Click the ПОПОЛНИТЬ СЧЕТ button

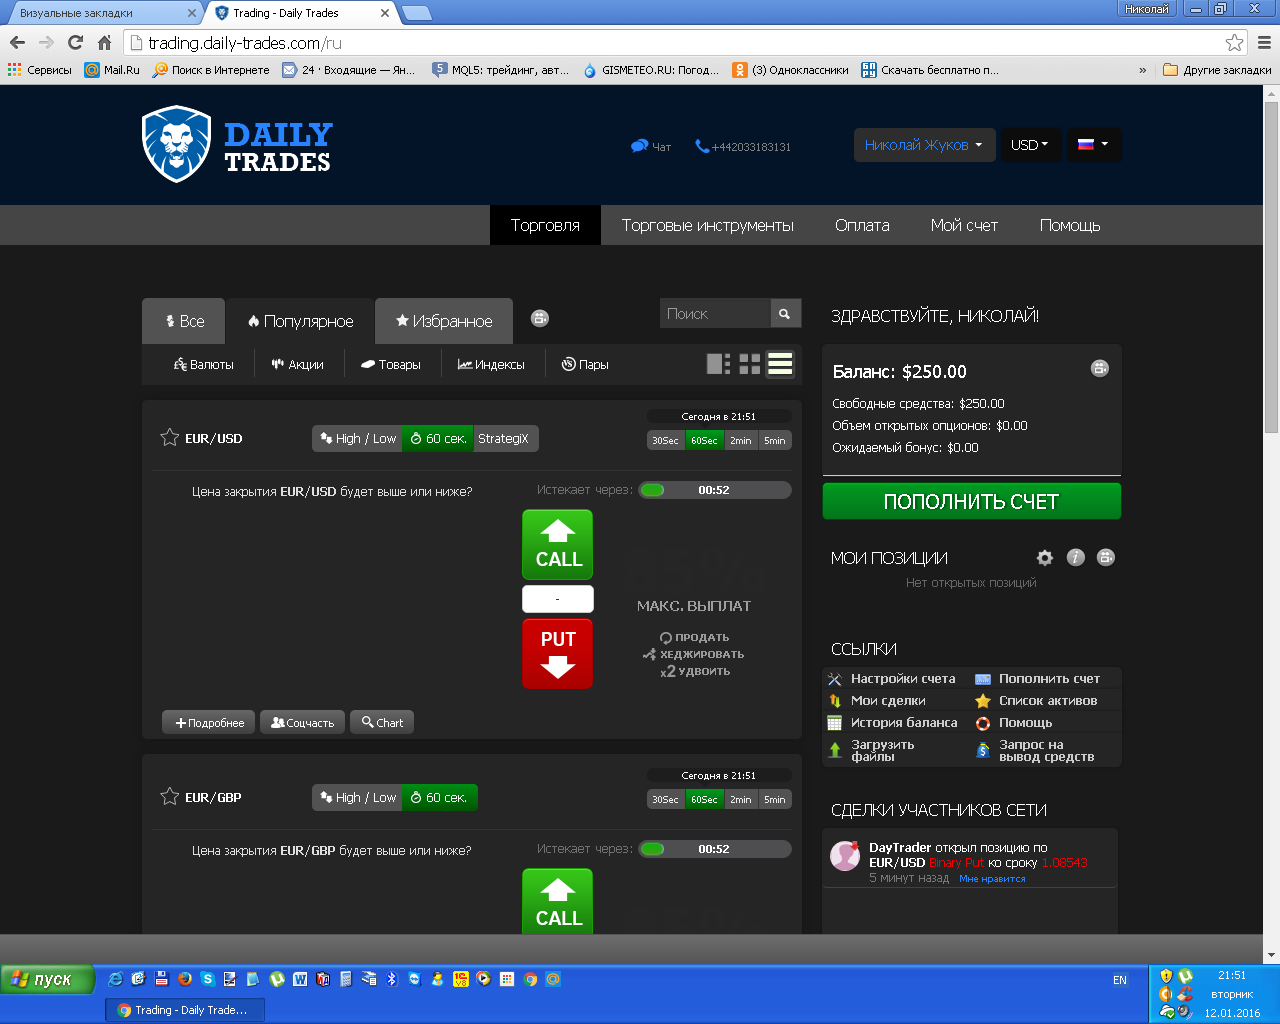pos(971,502)
